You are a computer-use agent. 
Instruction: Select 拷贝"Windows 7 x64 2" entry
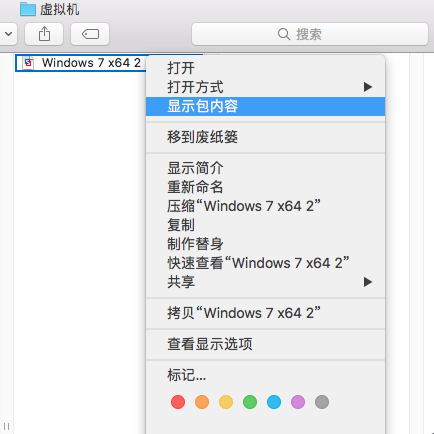[265, 313]
